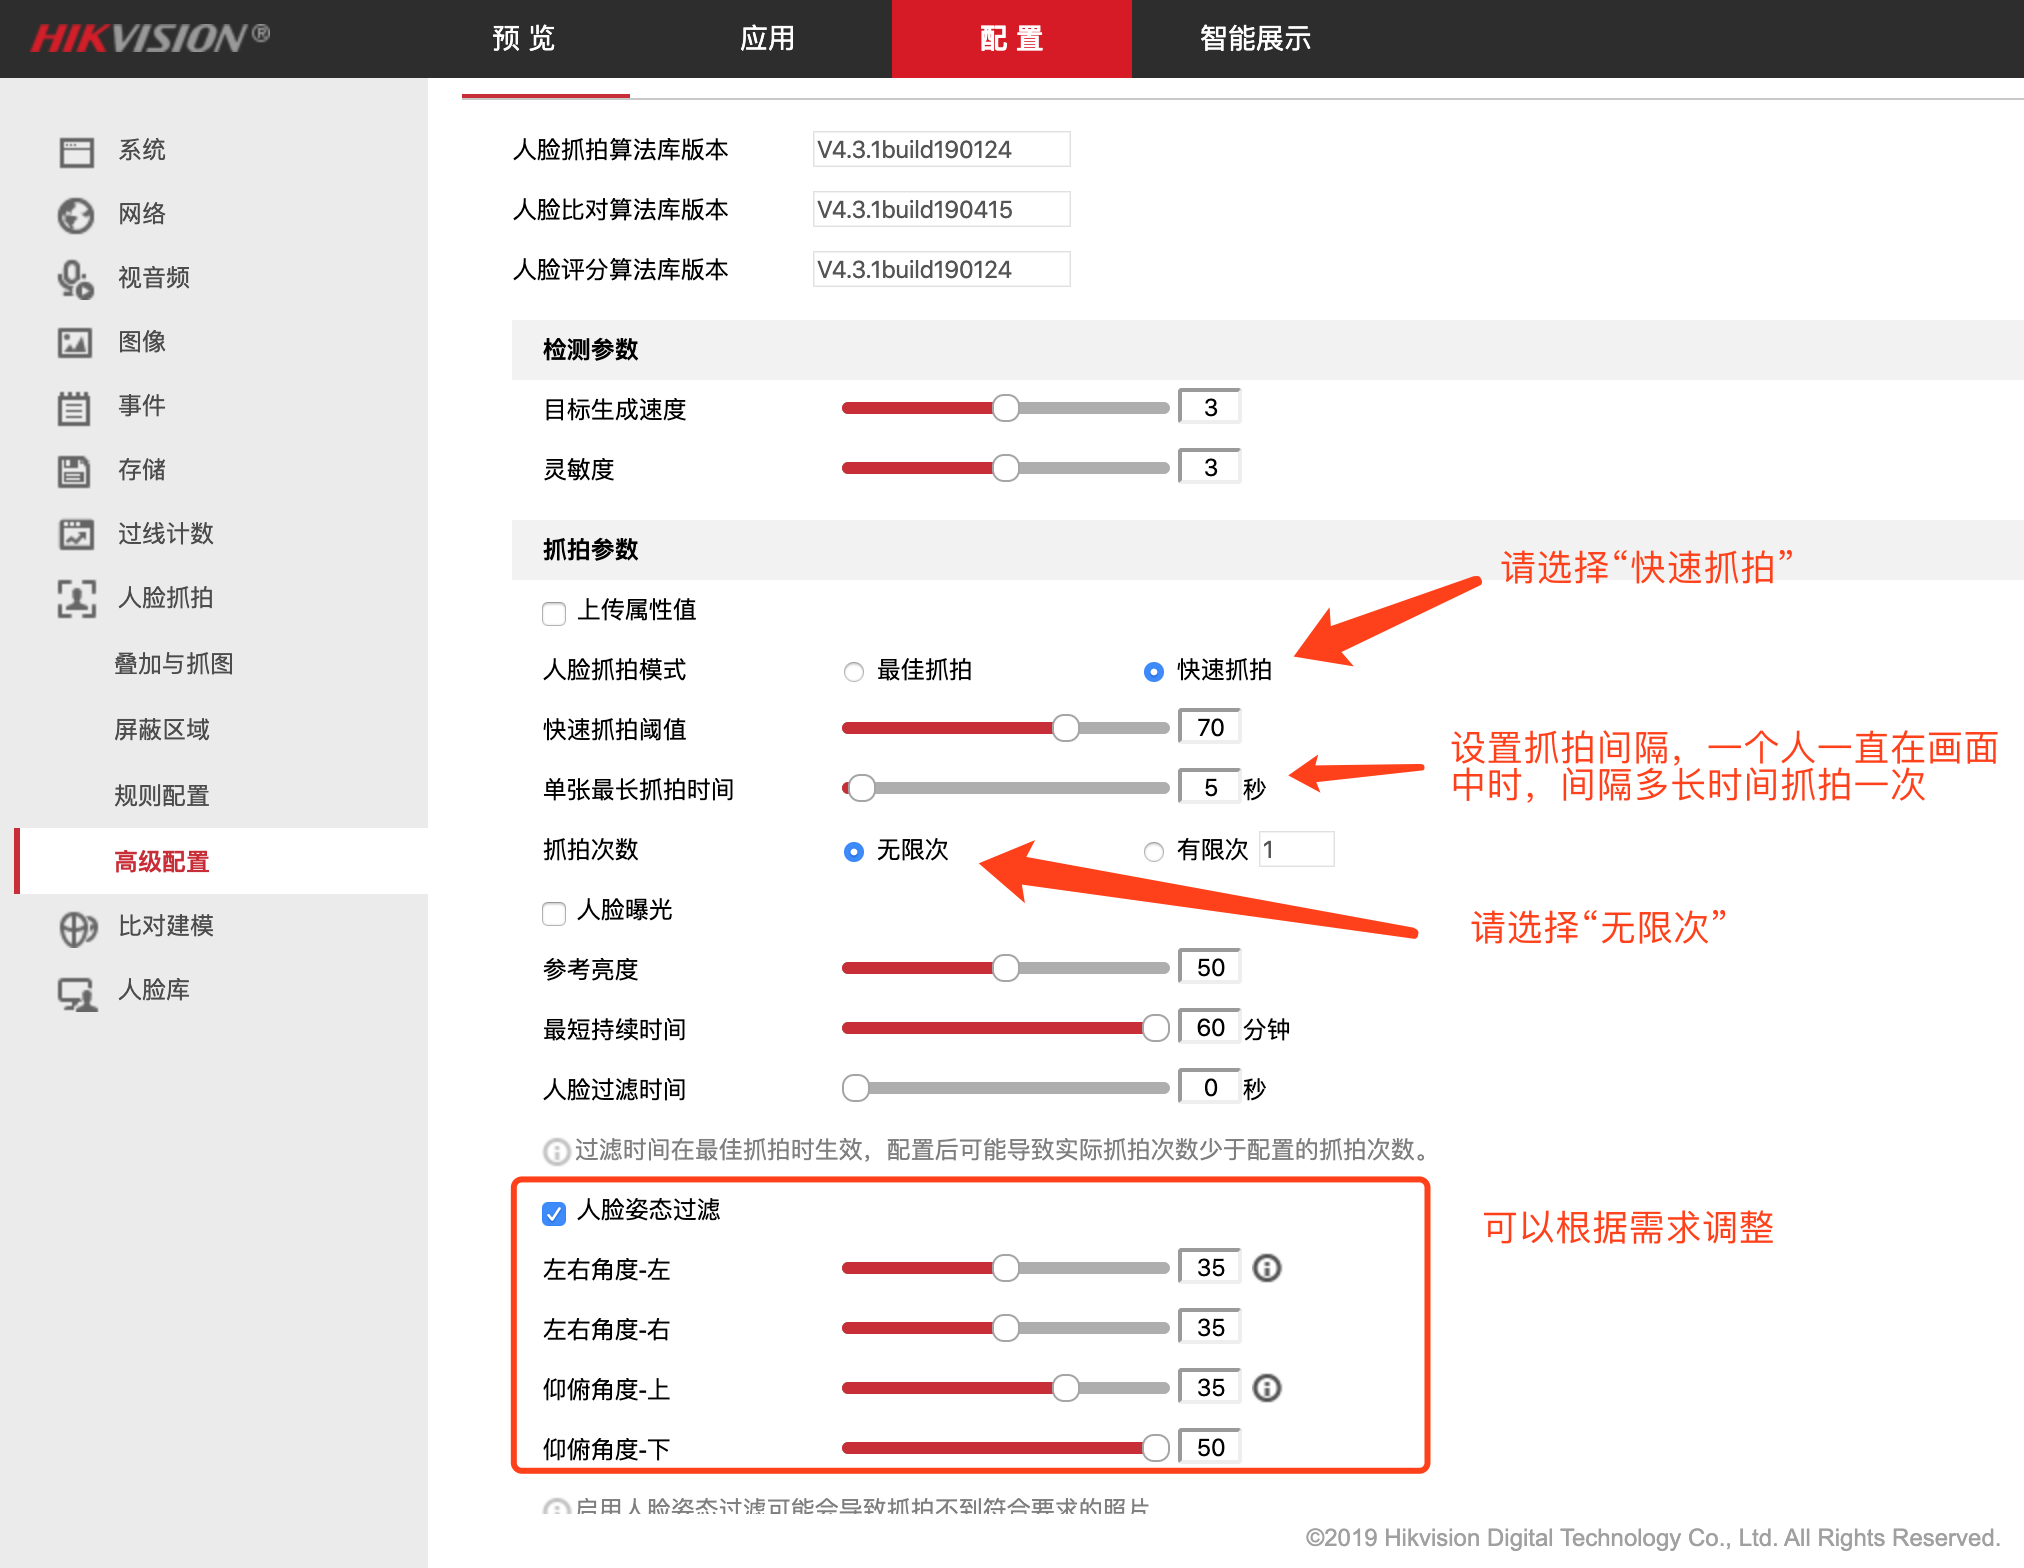Click the 有限次 count input field
Screen dimensions: 2024x1568
1296,850
